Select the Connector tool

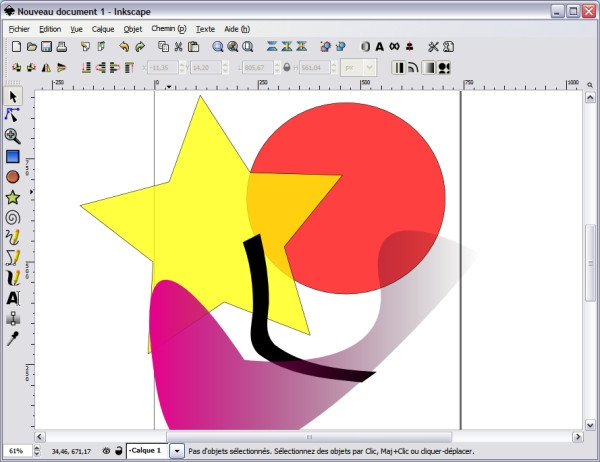click(x=13, y=318)
